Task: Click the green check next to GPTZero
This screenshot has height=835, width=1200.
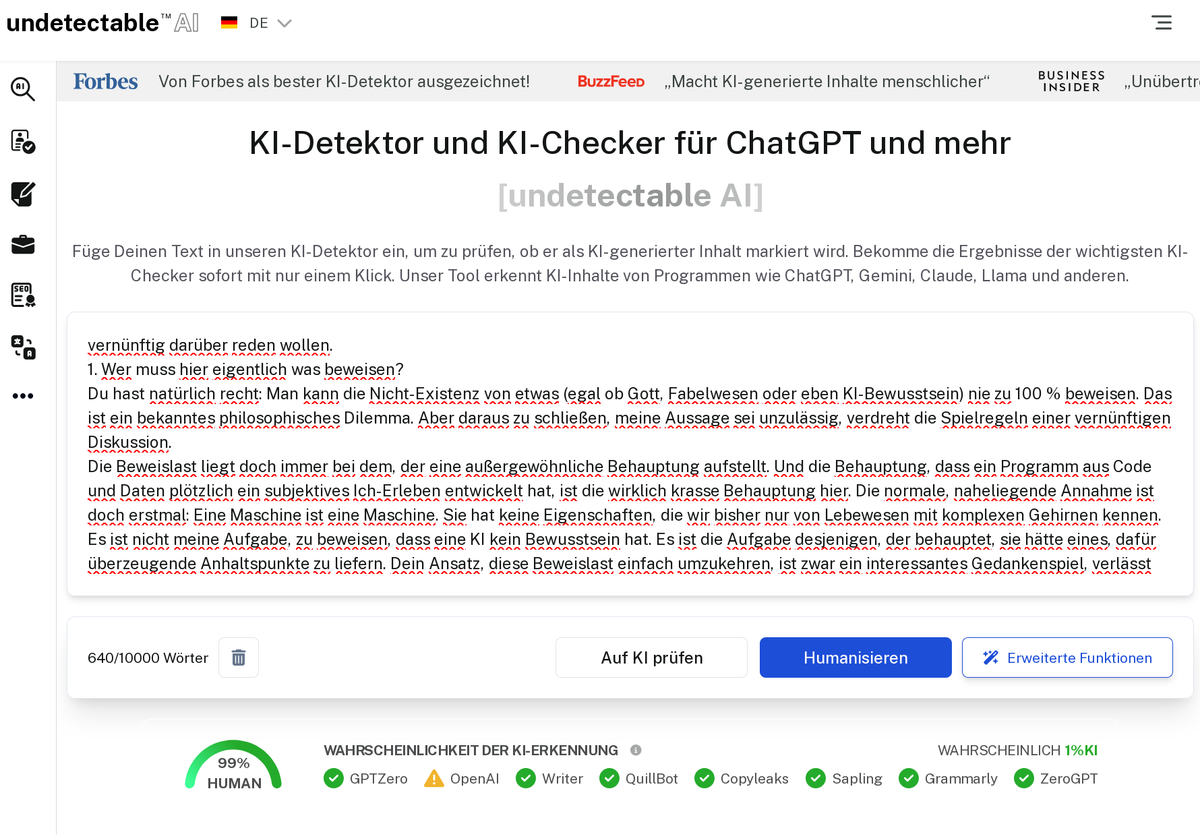Action: 334,778
